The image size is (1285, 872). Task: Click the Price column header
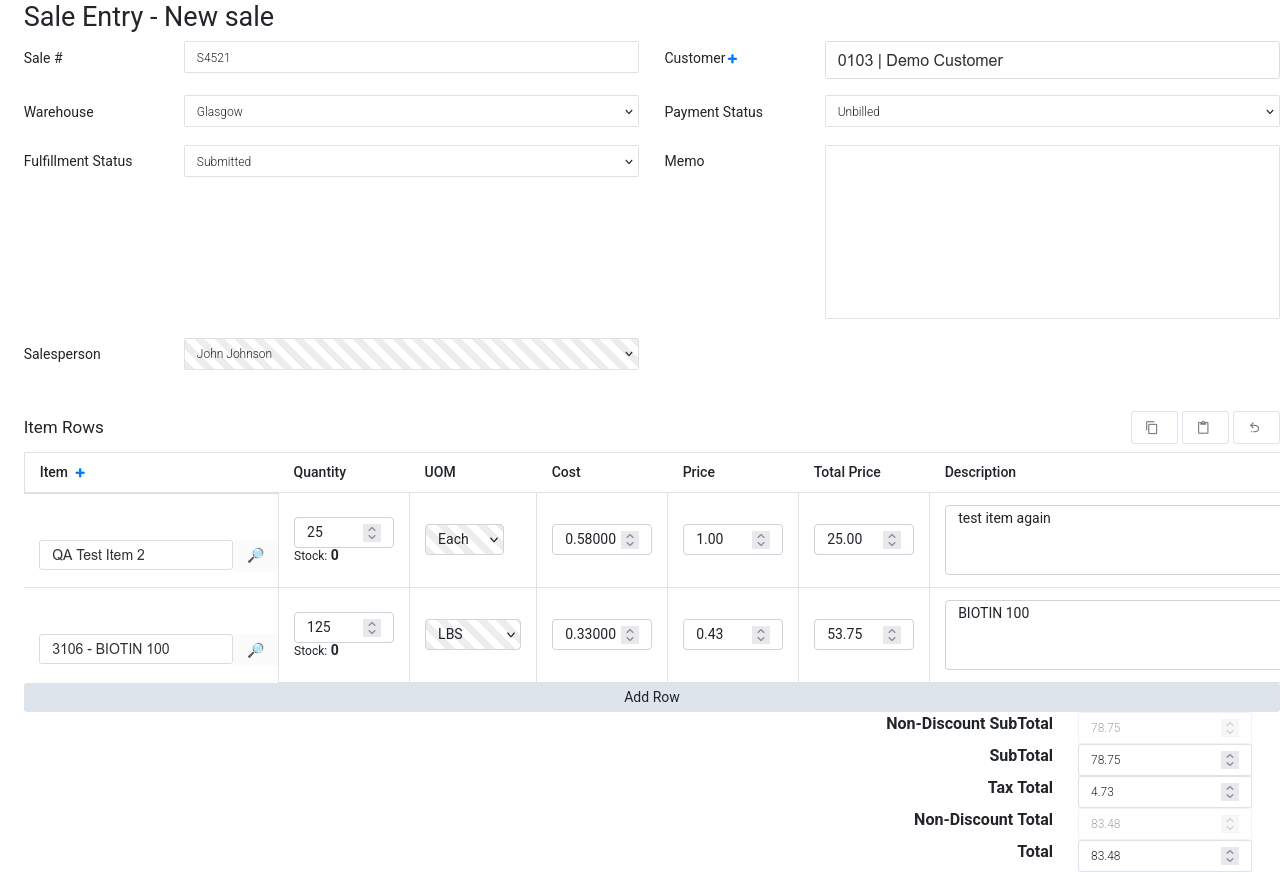coord(699,472)
